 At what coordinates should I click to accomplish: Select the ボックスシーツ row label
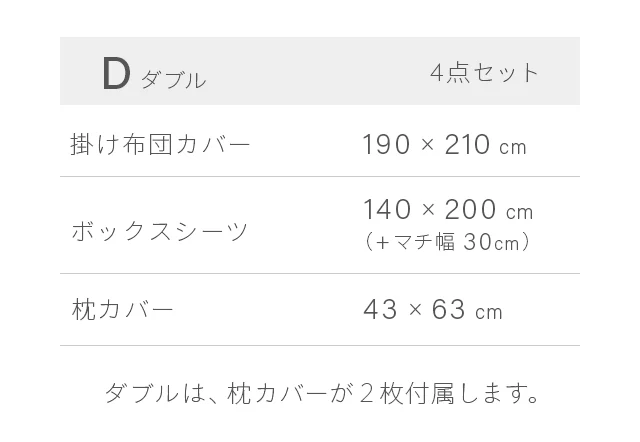click(160, 231)
